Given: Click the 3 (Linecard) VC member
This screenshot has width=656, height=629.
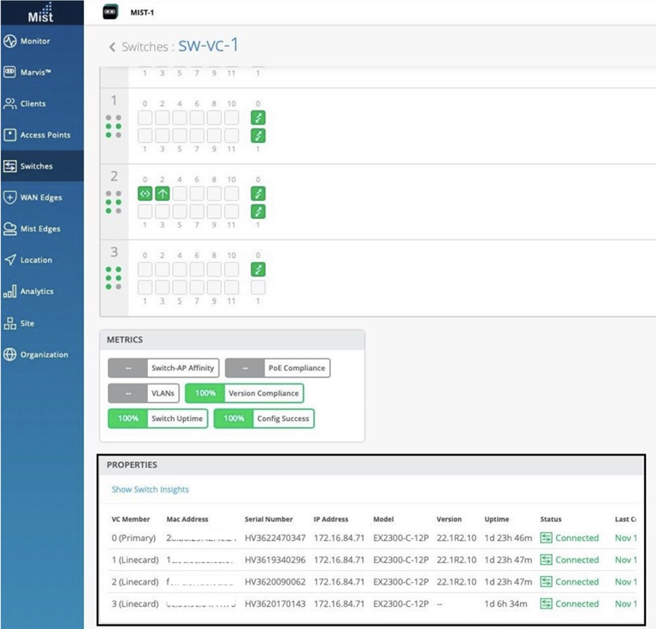Looking at the screenshot, I should coord(135,603).
